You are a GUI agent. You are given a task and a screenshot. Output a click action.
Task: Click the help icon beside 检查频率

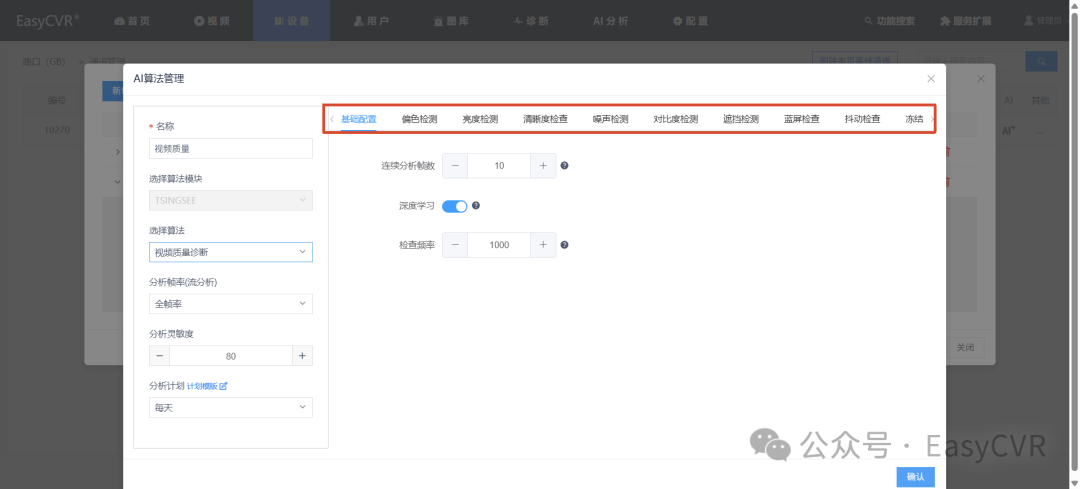(x=564, y=244)
